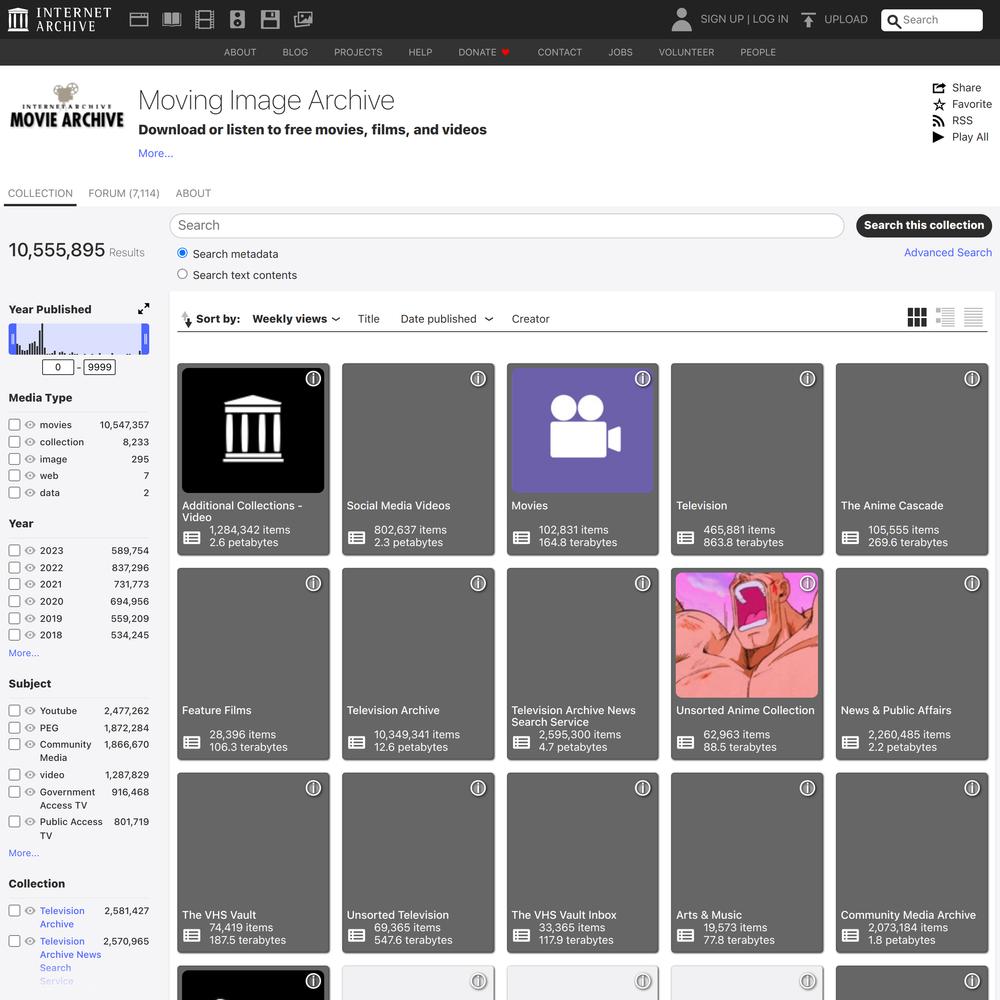Expand more Subject facet options
The height and width of the screenshot is (1000, 1000).
[24, 853]
